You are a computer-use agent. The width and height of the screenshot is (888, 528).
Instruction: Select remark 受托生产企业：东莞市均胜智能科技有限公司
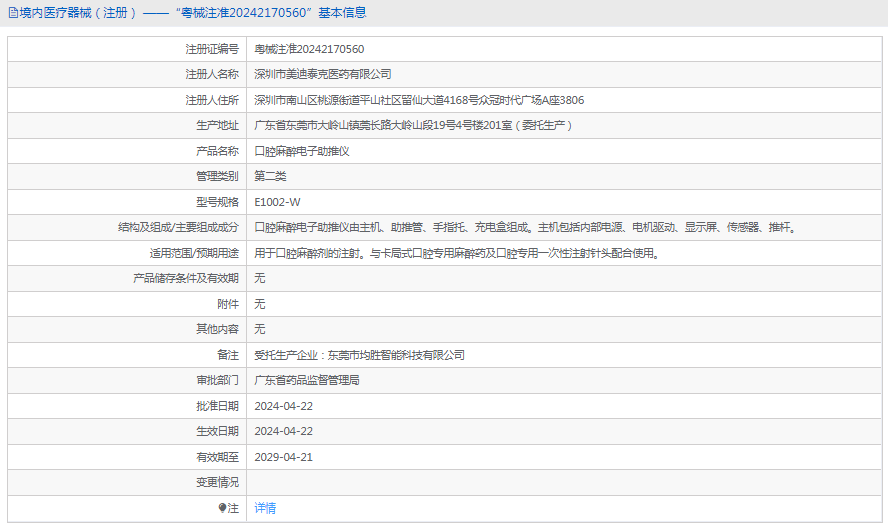click(x=360, y=355)
